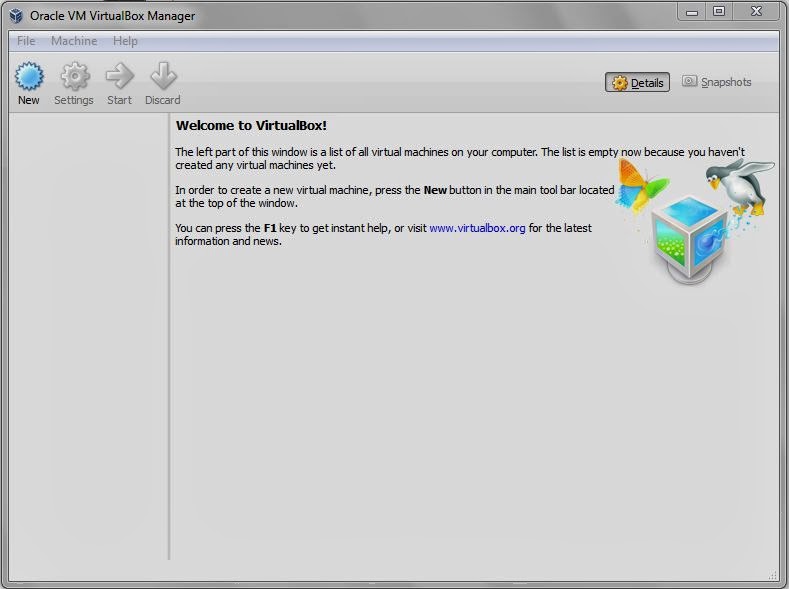Click the Discard down-arrow icon
The image size is (789, 589).
[x=163, y=76]
